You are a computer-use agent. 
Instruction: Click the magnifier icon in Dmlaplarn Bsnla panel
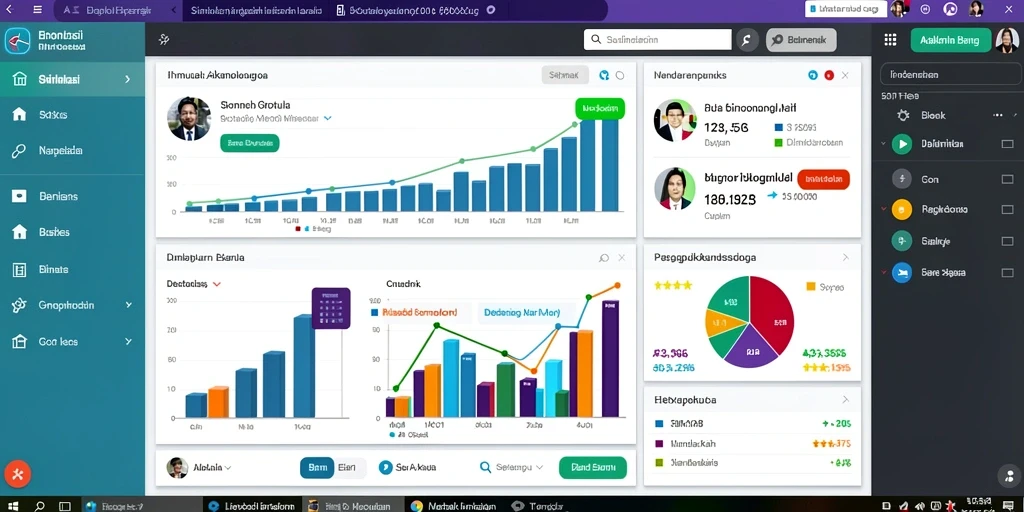point(603,258)
